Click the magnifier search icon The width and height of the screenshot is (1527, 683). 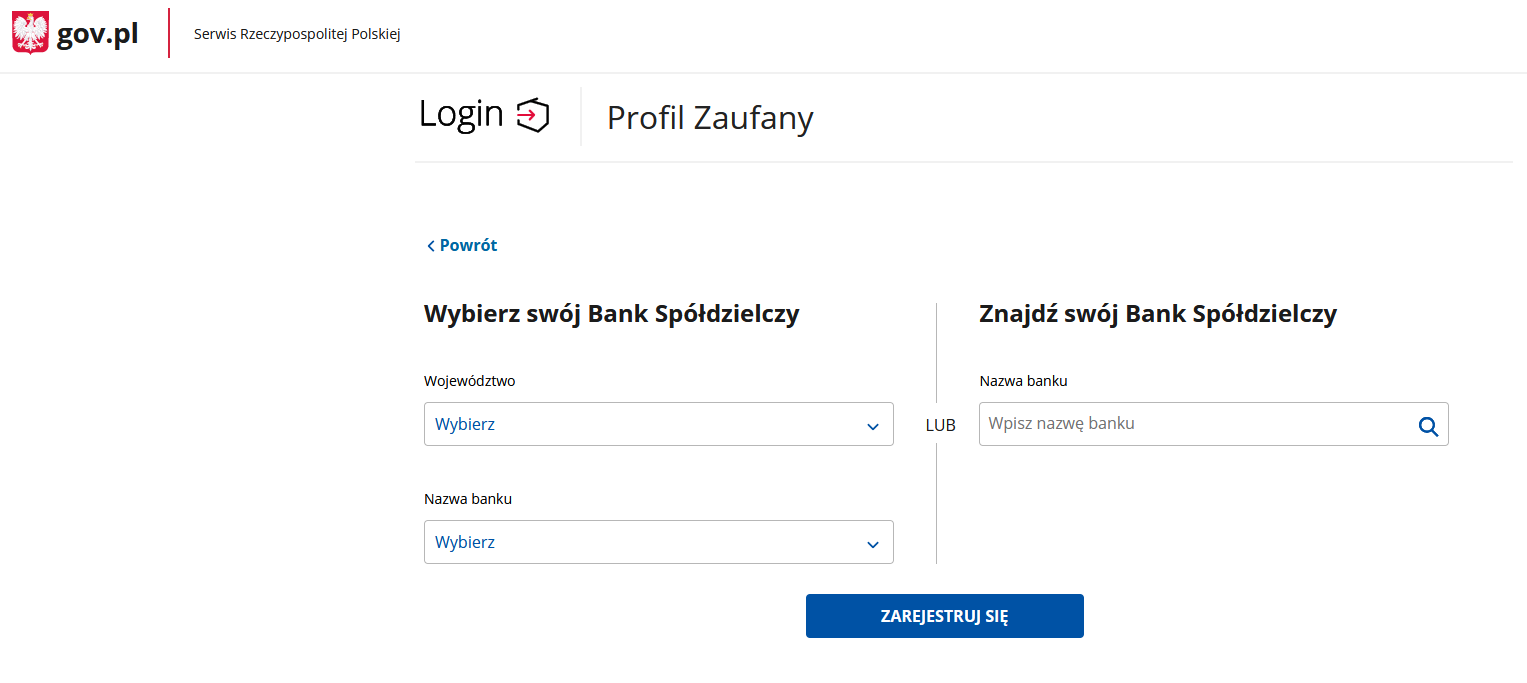coord(1428,427)
